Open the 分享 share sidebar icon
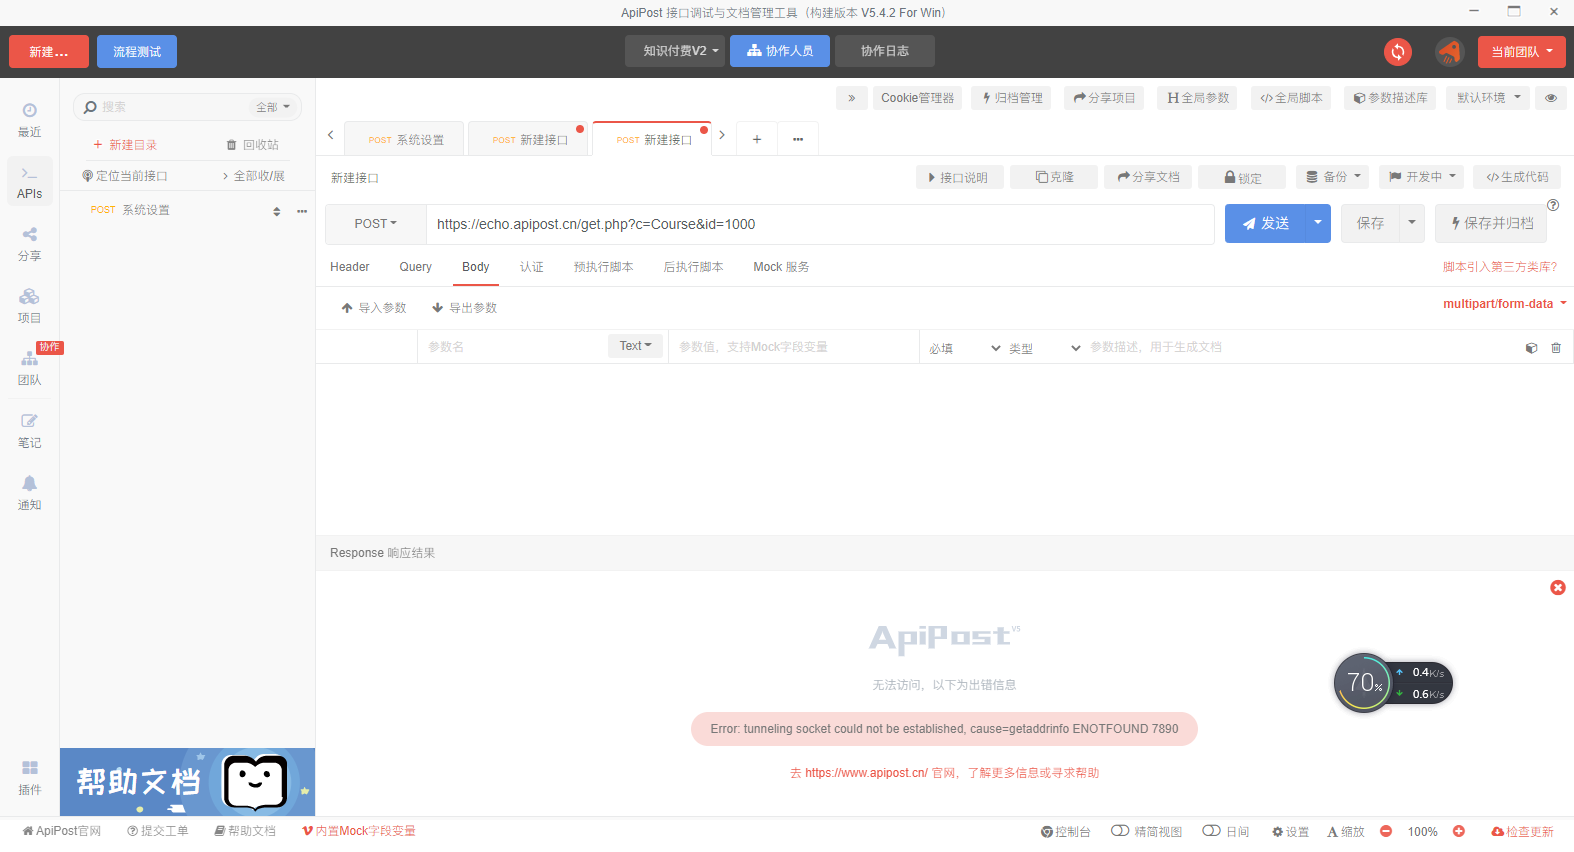 [x=30, y=244]
